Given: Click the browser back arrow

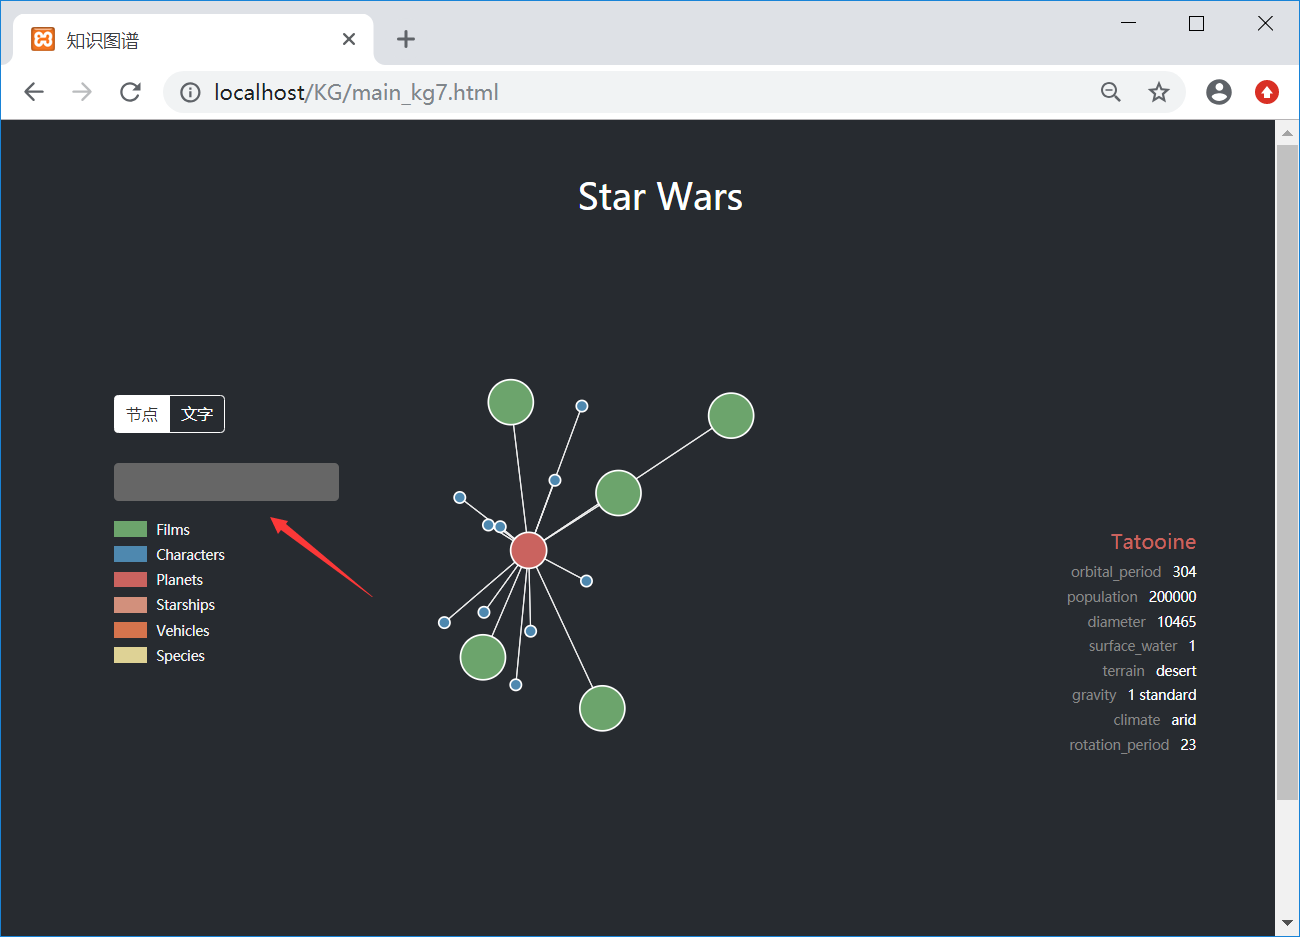Looking at the screenshot, I should (x=34, y=92).
